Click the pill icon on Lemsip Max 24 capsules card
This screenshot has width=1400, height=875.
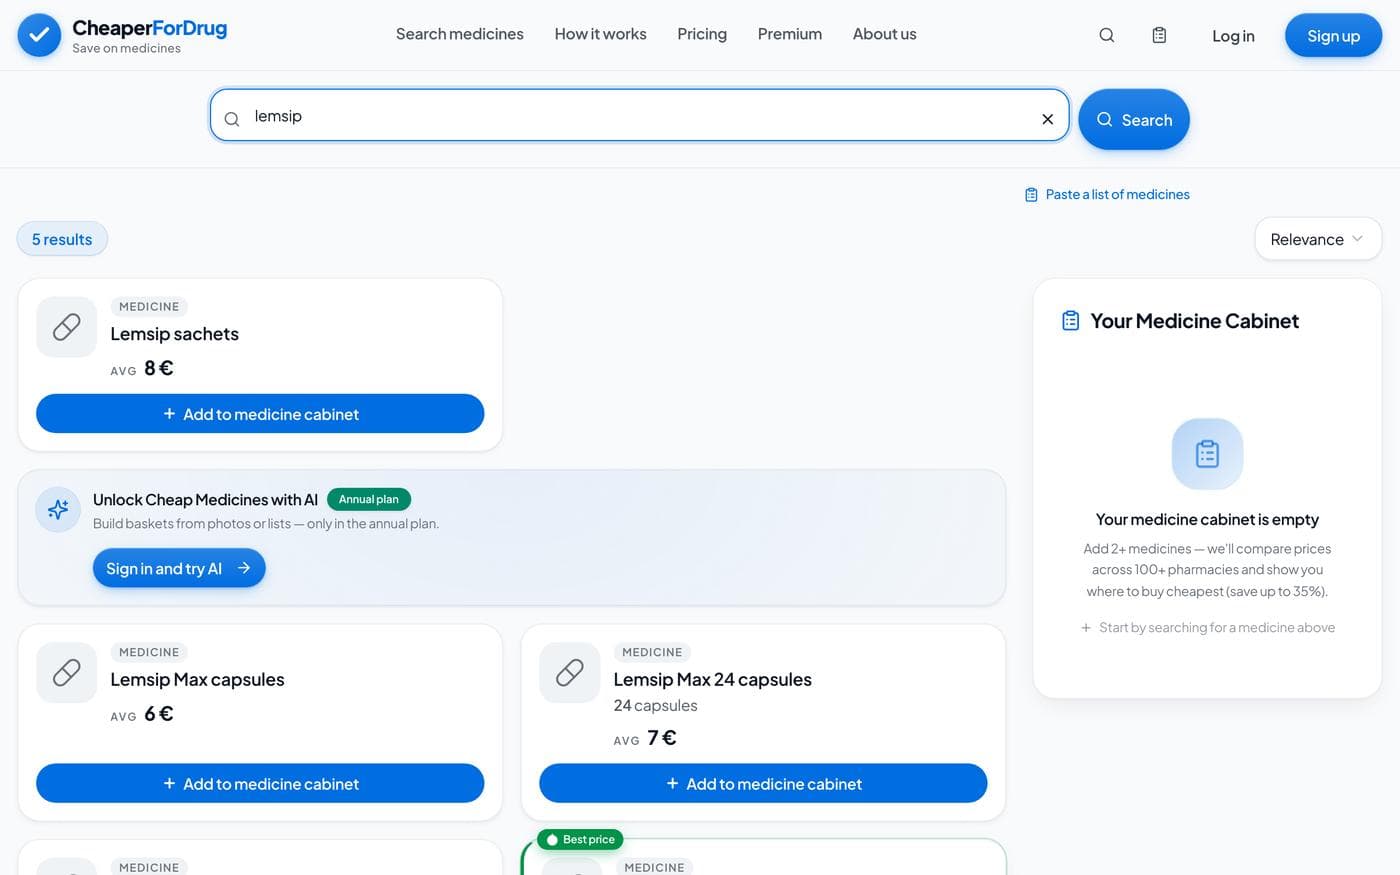click(x=570, y=672)
